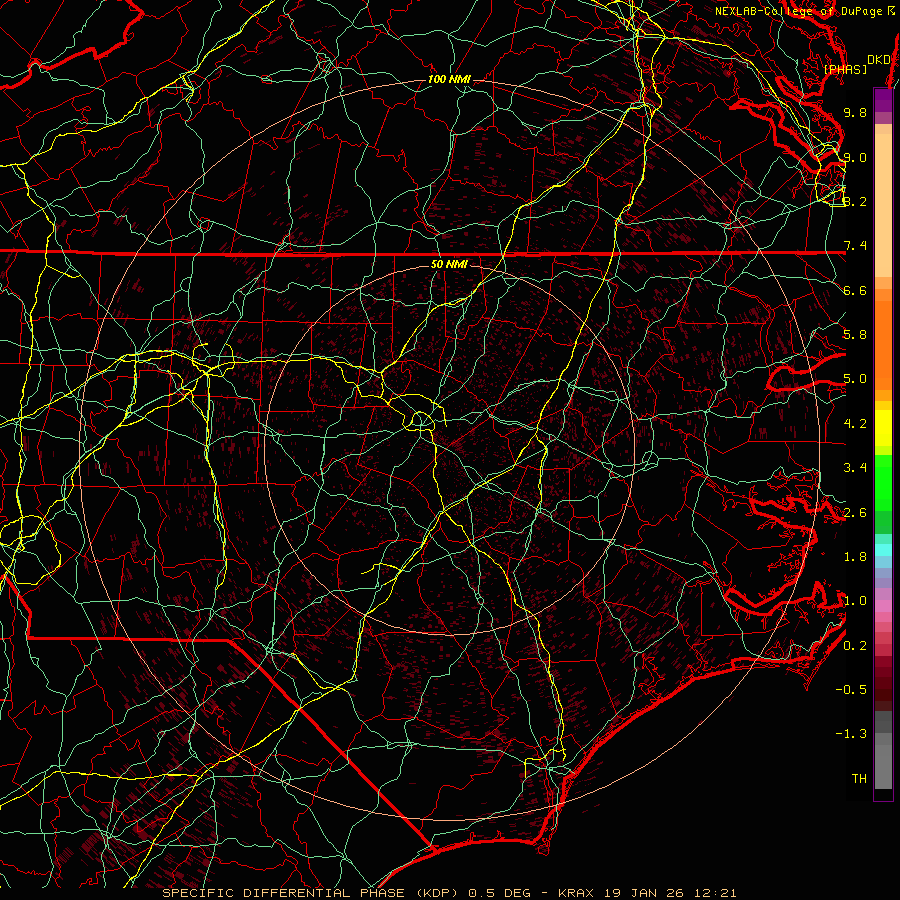Click the pale peach color bar segment
This screenshot has width=900, height=900.
tap(883, 205)
